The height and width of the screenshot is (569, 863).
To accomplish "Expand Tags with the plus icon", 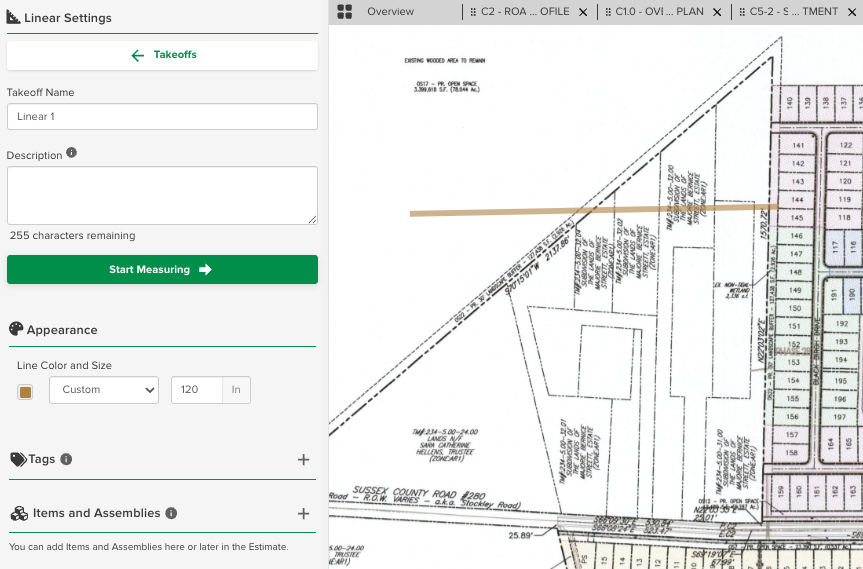I will (304, 460).
